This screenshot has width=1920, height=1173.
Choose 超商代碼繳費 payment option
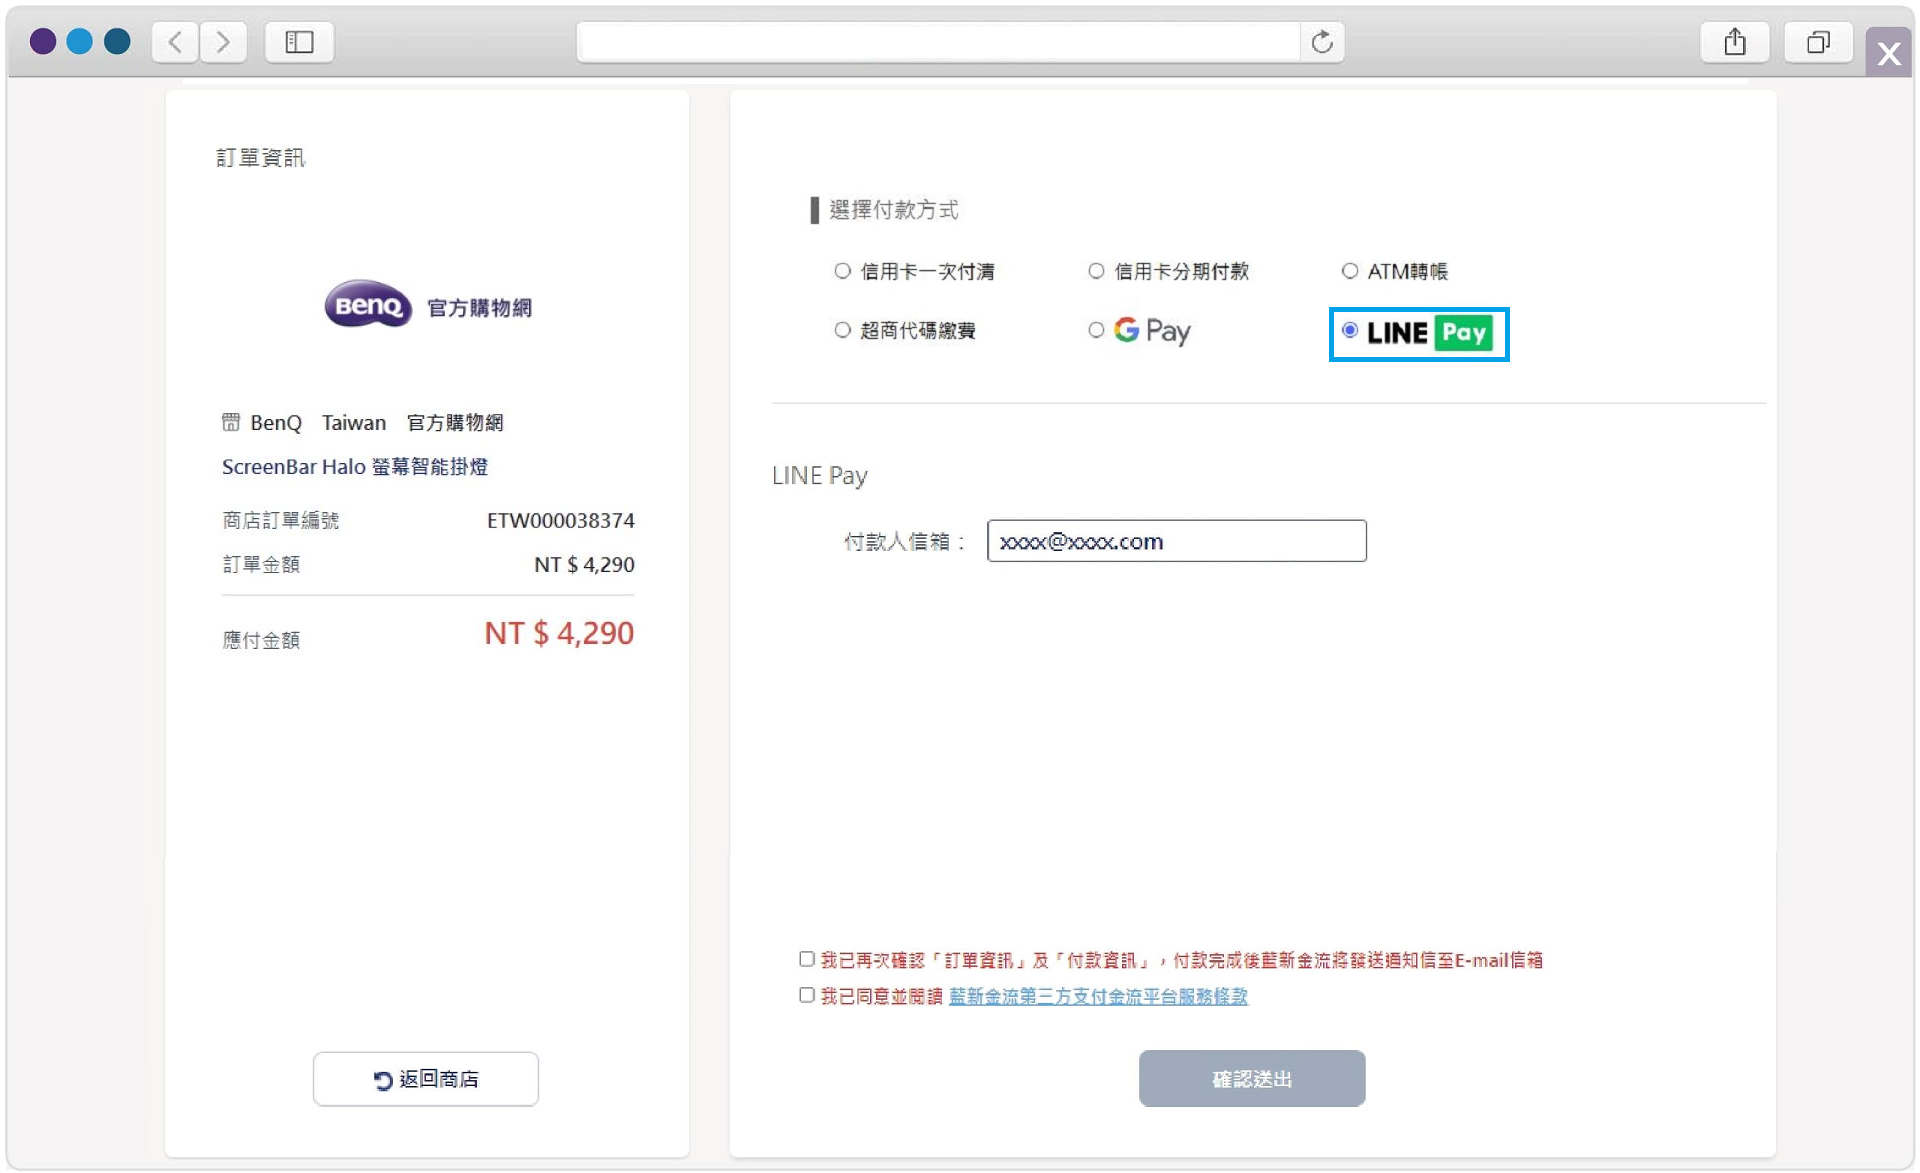[841, 330]
